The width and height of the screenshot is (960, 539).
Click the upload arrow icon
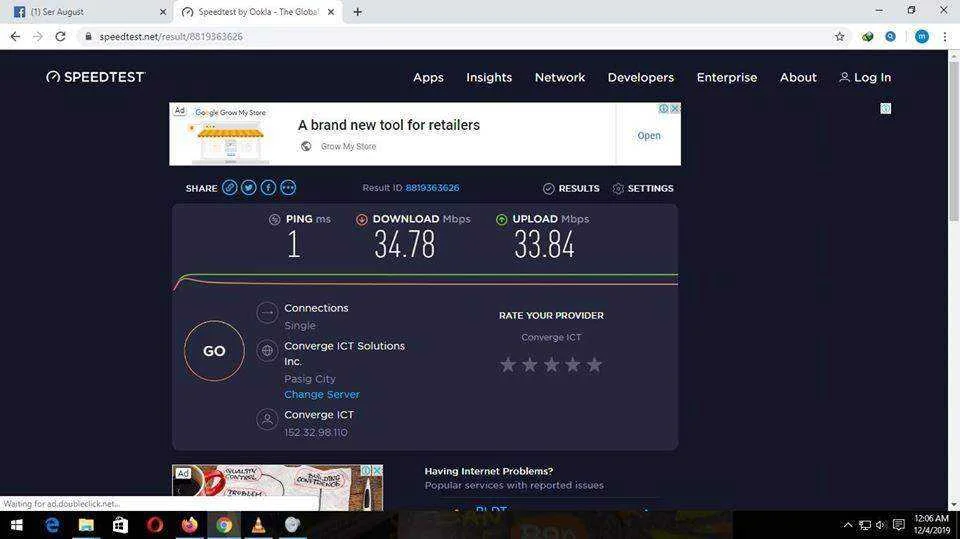pyautogui.click(x=501, y=219)
